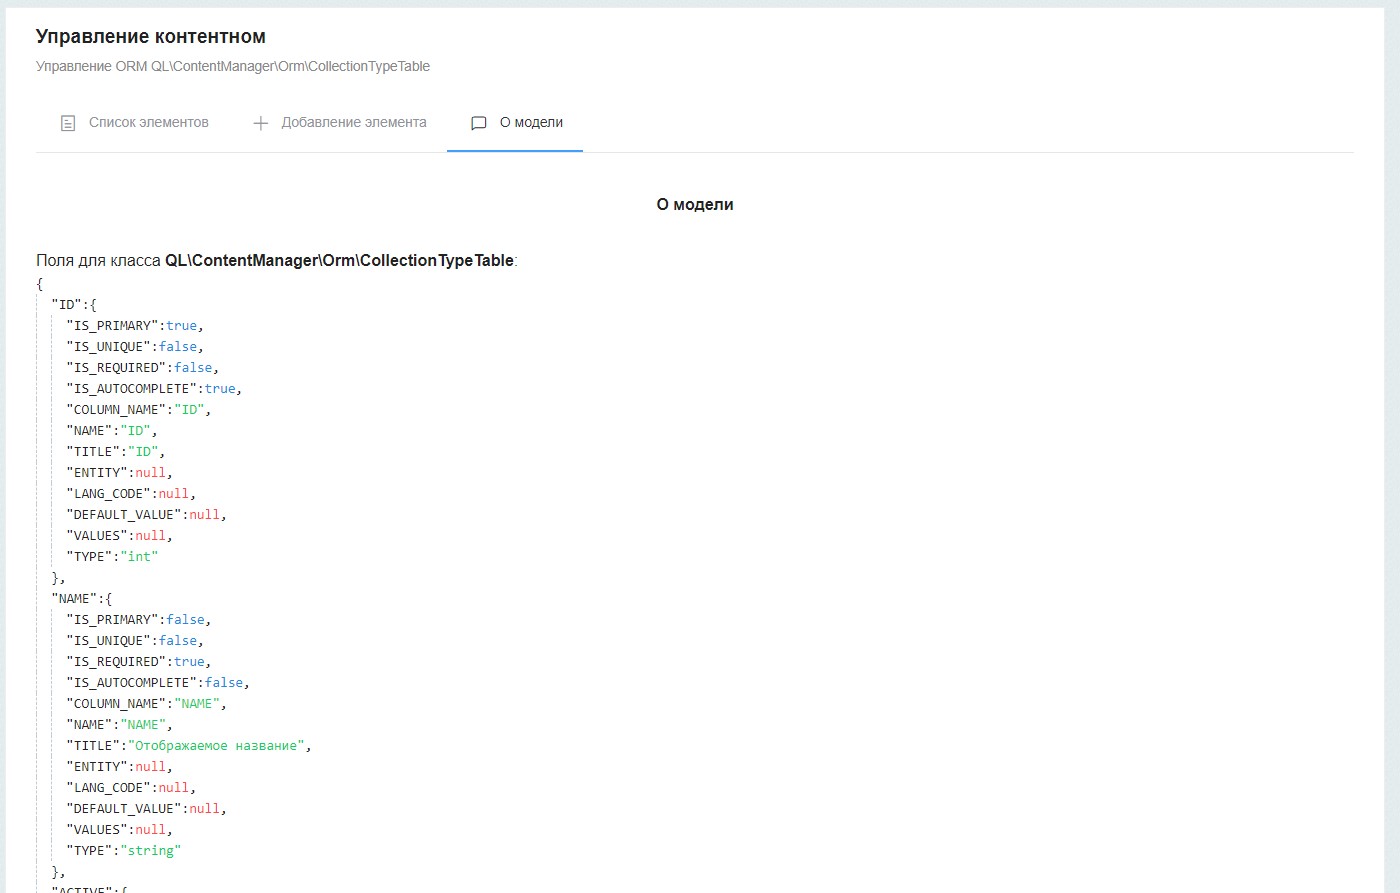This screenshot has height=893, width=1400.
Task: Click the speech bubble icon for О модели
Action: click(x=479, y=123)
